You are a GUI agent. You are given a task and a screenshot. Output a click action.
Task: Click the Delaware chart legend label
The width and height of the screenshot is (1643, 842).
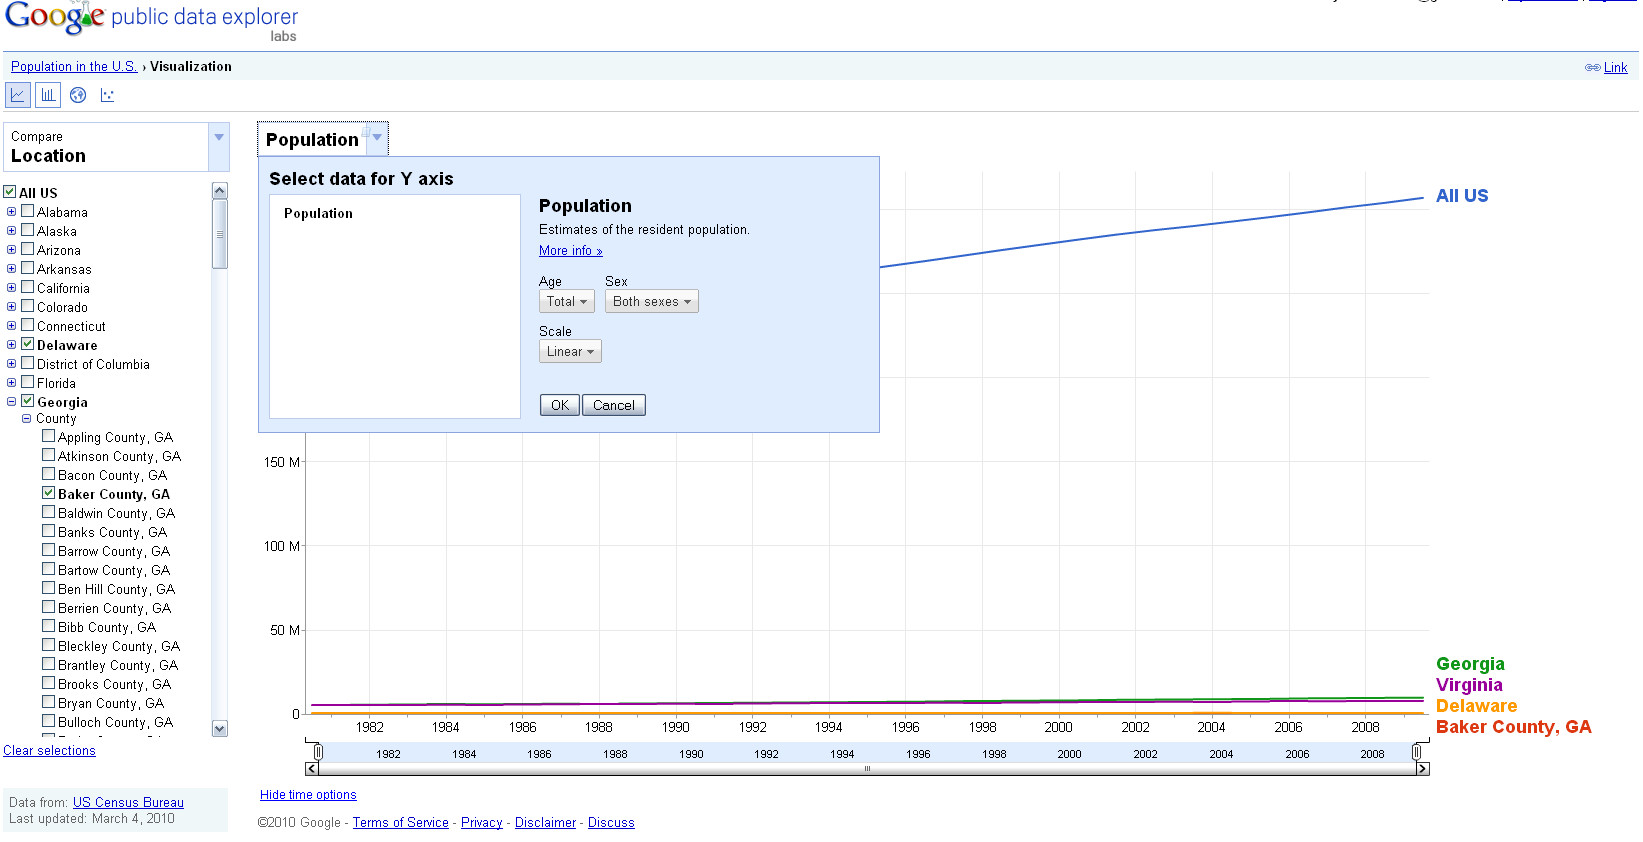point(1476,706)
